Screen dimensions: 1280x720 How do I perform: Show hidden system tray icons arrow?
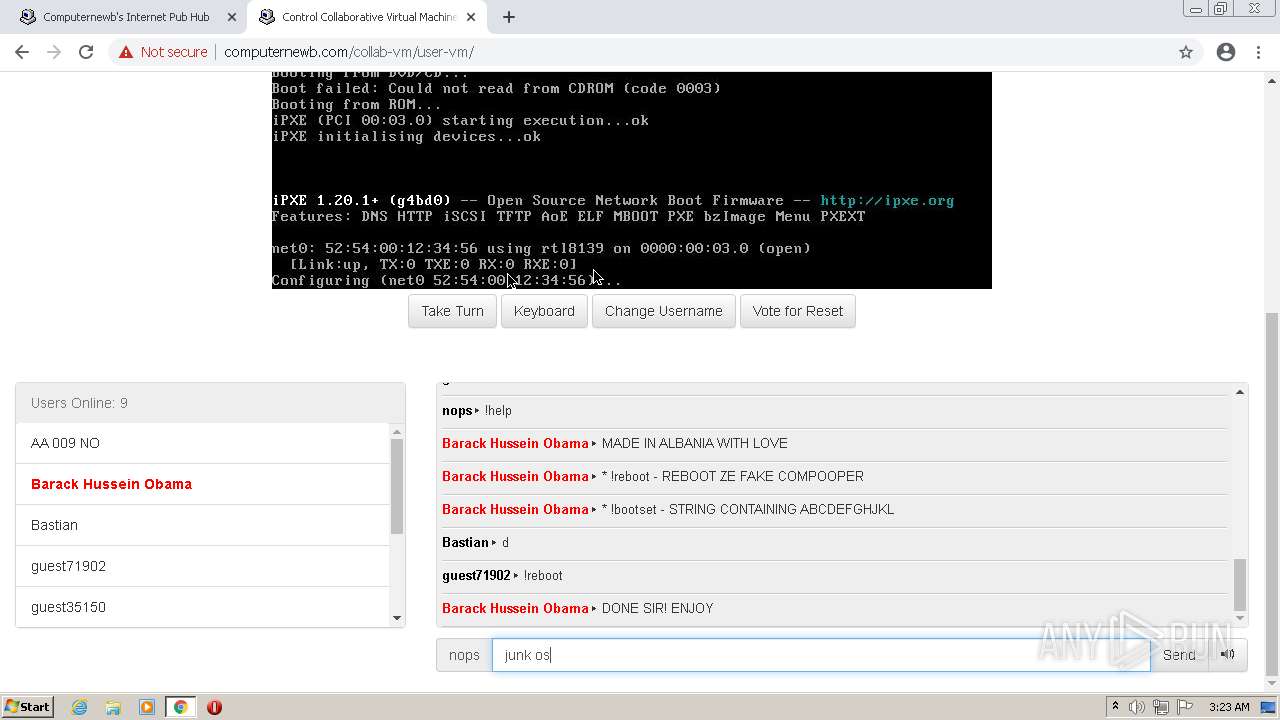[1115, 707]
